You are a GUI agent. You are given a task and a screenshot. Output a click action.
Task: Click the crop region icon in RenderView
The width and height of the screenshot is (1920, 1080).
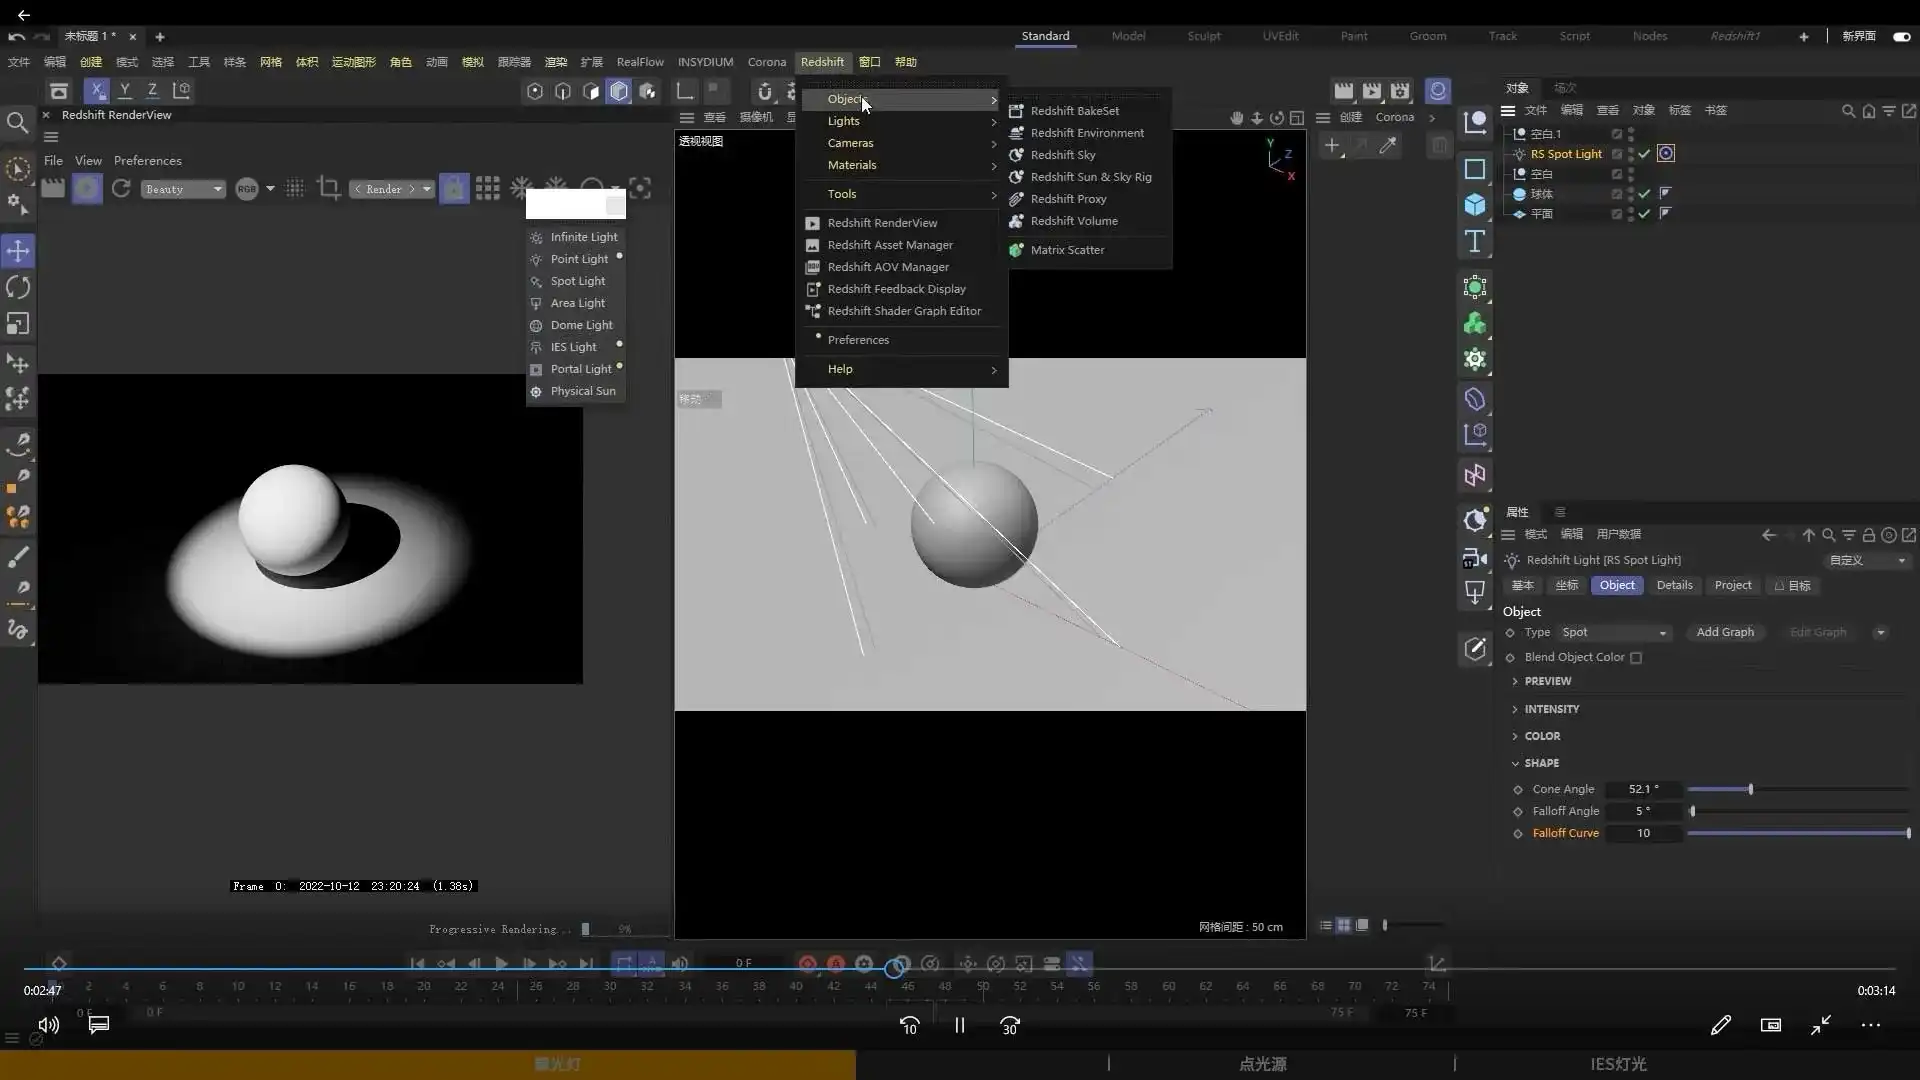coord(328,188)
